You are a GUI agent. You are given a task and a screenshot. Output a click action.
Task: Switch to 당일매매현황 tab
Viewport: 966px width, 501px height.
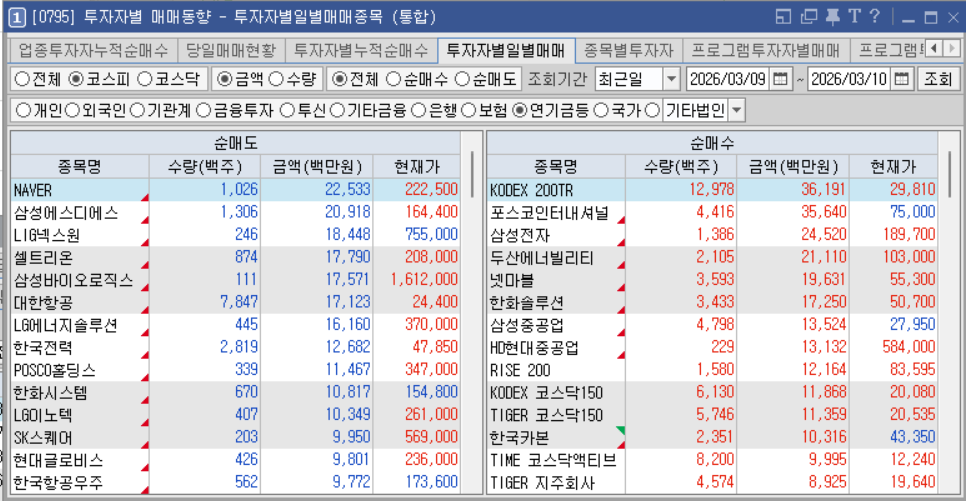[x=232, y=50]
